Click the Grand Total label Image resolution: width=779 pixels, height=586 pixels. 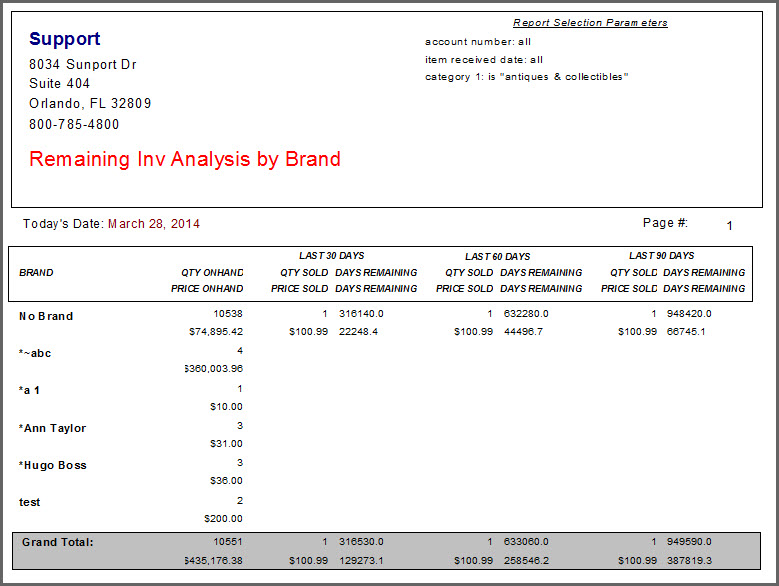pos(58,542)
